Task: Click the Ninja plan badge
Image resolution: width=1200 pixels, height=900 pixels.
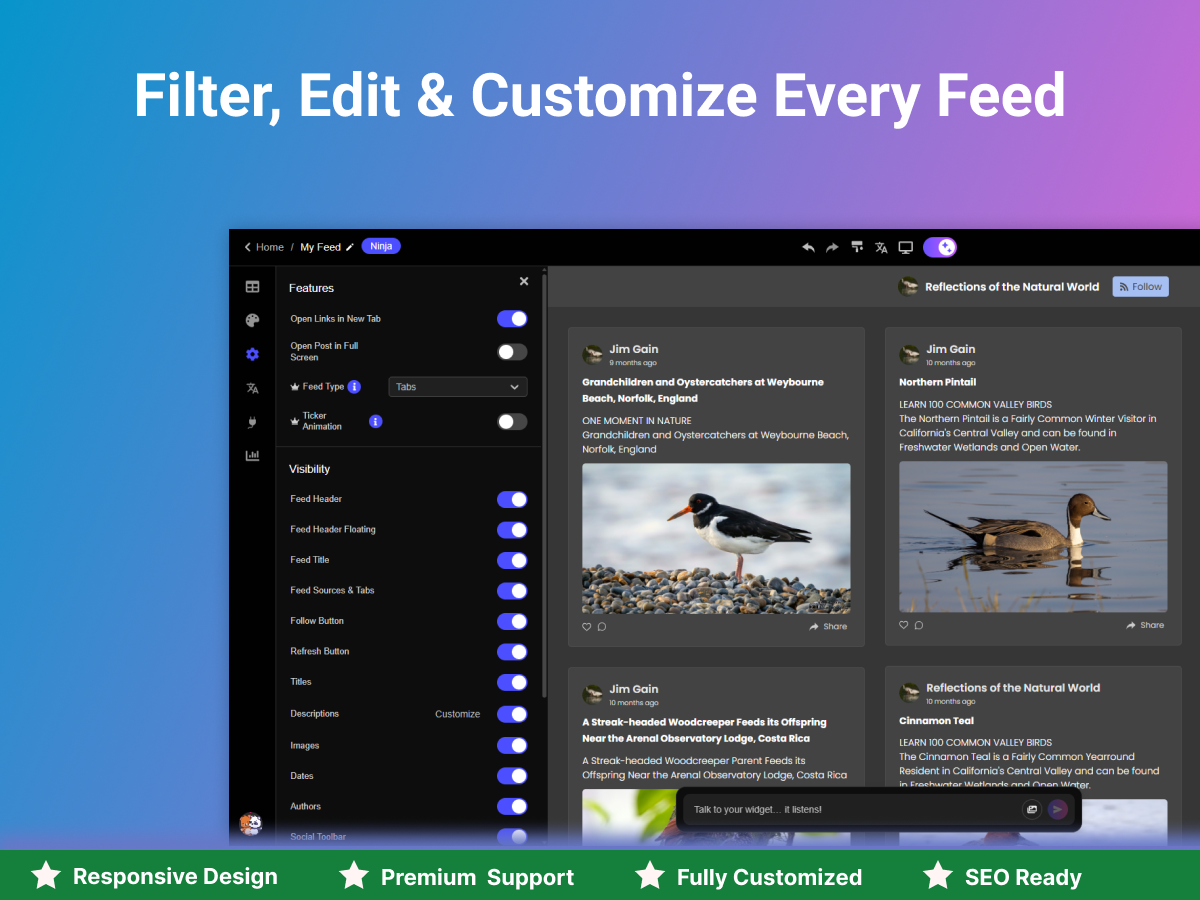Action: [381, 246]
